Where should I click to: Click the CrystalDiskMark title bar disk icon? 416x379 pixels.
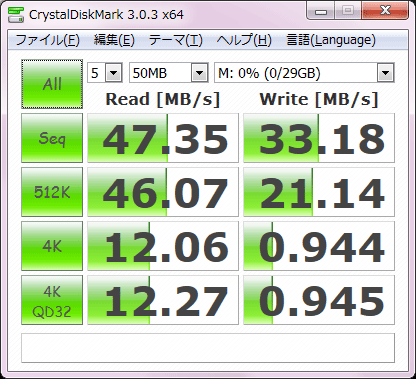point(16,14)
